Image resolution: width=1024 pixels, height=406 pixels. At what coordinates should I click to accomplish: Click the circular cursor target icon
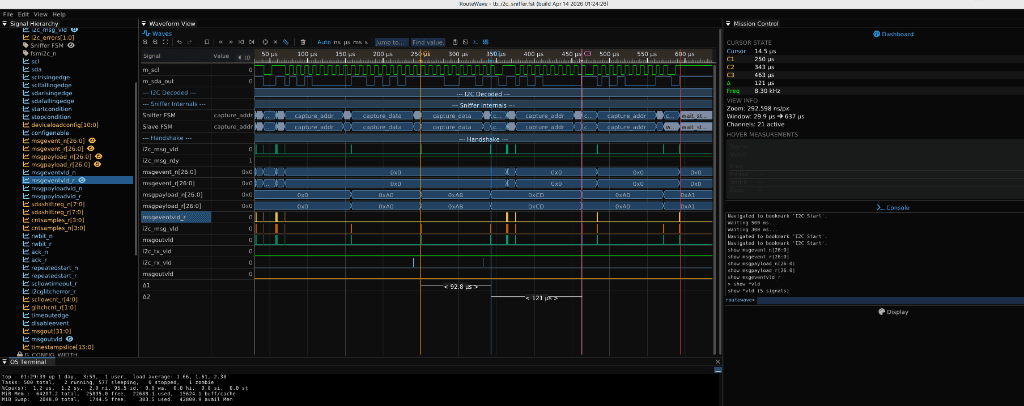click(264, 42)
